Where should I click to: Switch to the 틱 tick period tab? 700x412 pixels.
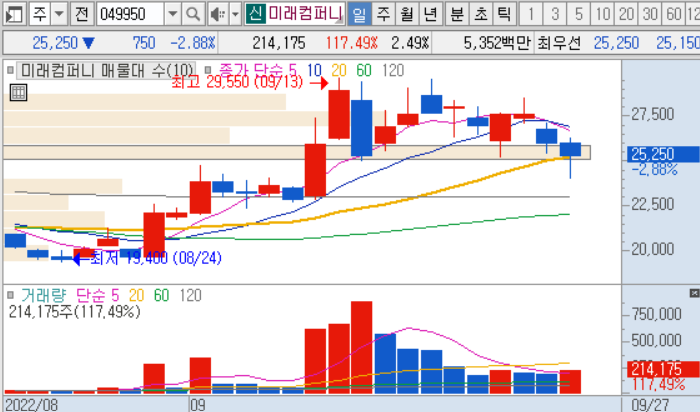point(504,14)
